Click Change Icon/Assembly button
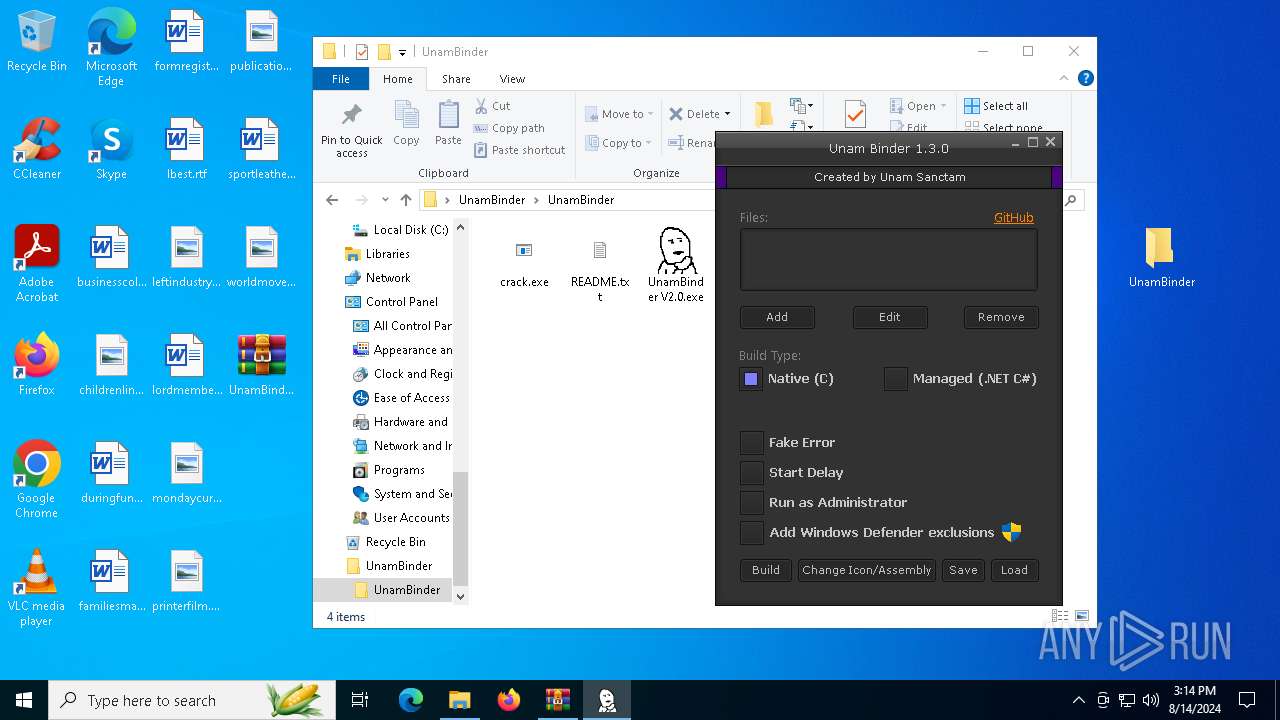The image size is (1280, 720). (x=866, y=570)
